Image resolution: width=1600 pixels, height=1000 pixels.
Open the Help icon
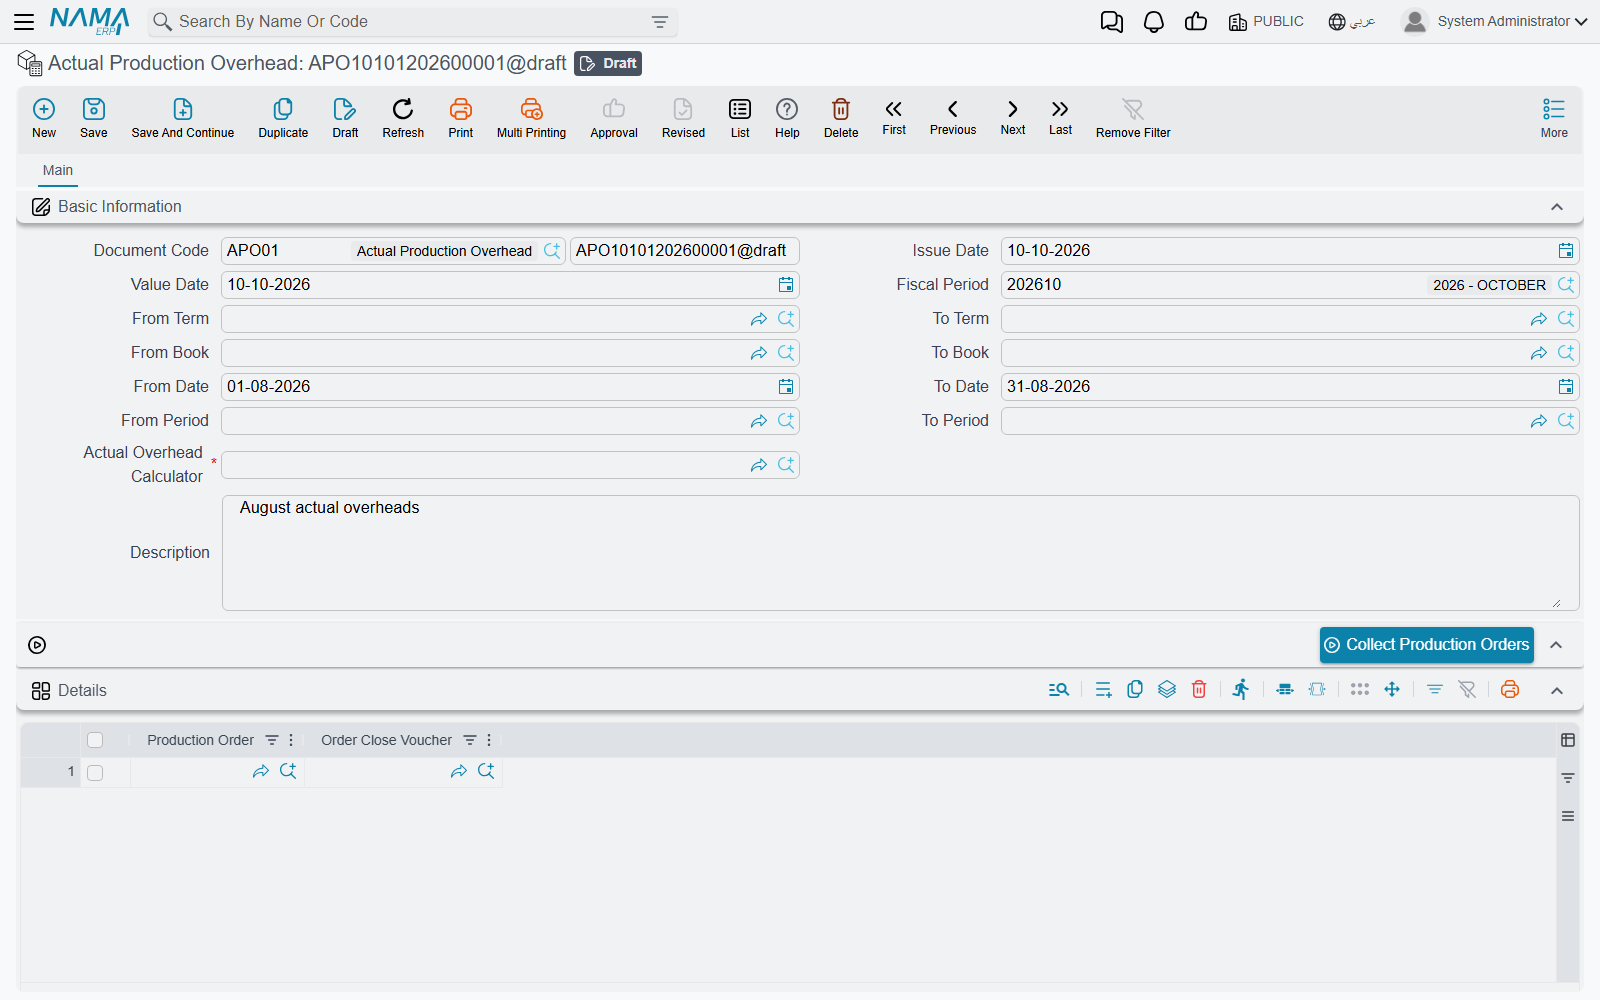click(787, 109)
